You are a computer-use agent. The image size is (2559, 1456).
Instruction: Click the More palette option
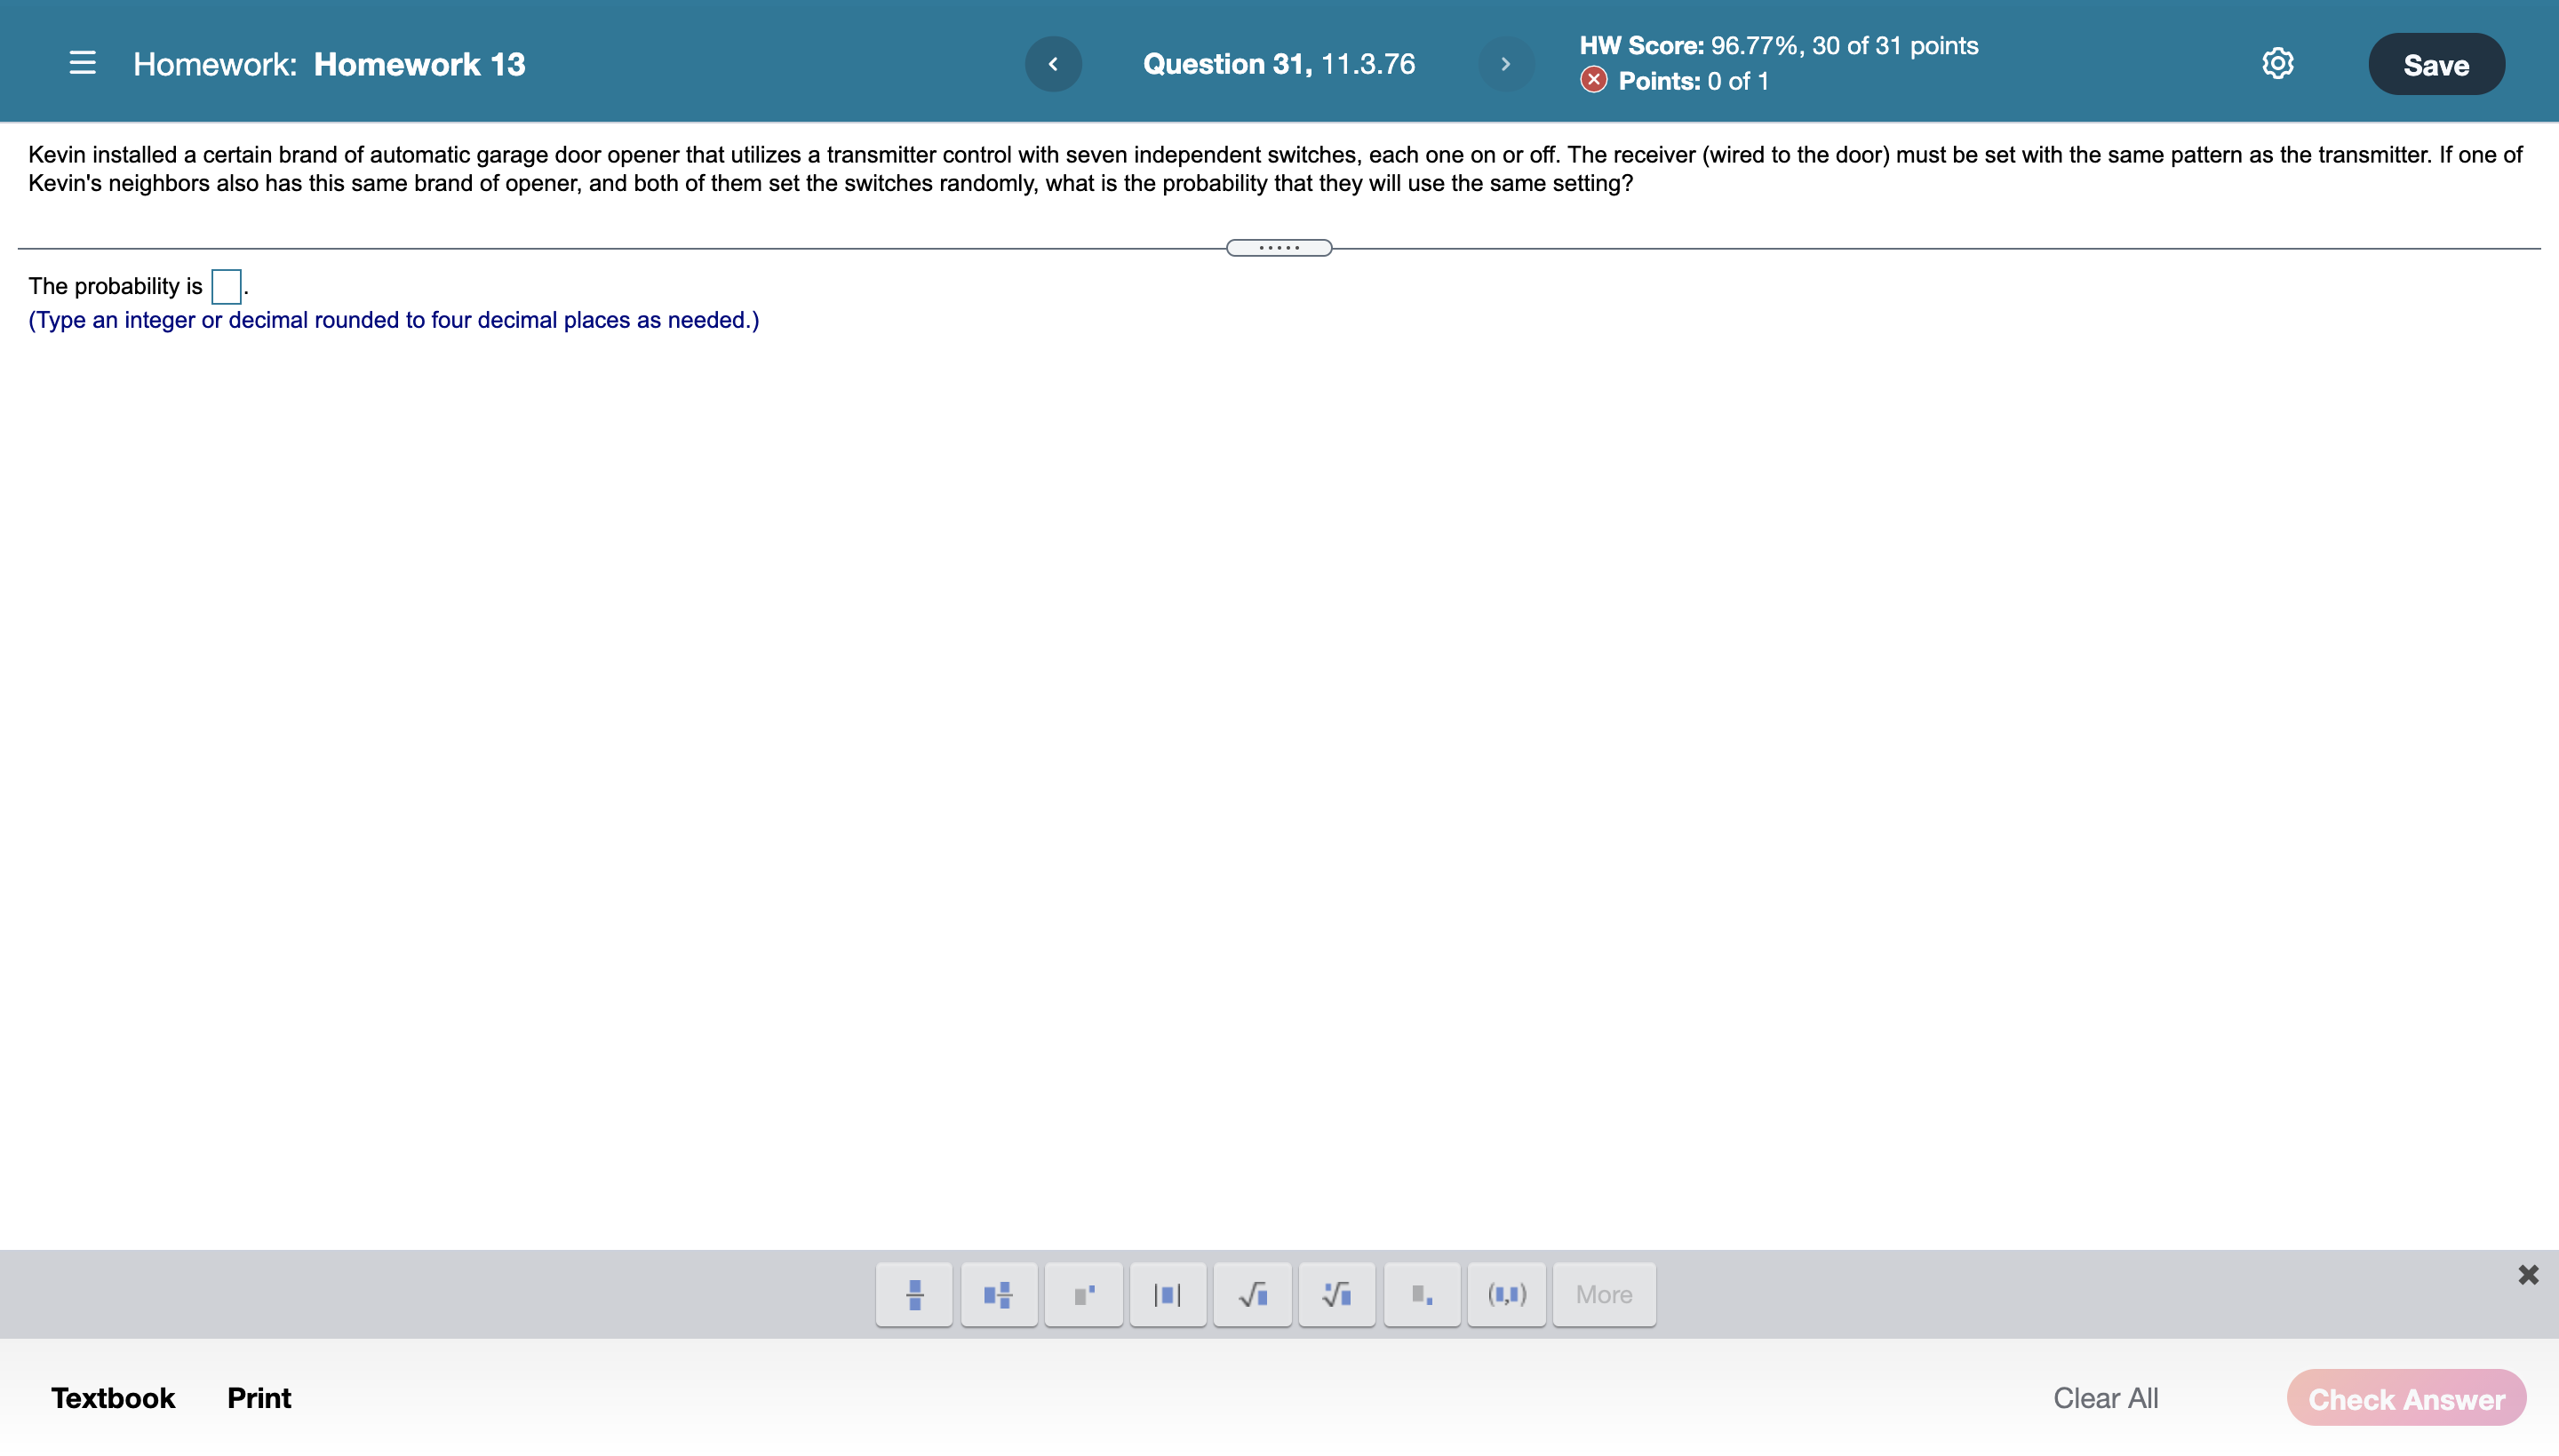tap(1602, 1294)
